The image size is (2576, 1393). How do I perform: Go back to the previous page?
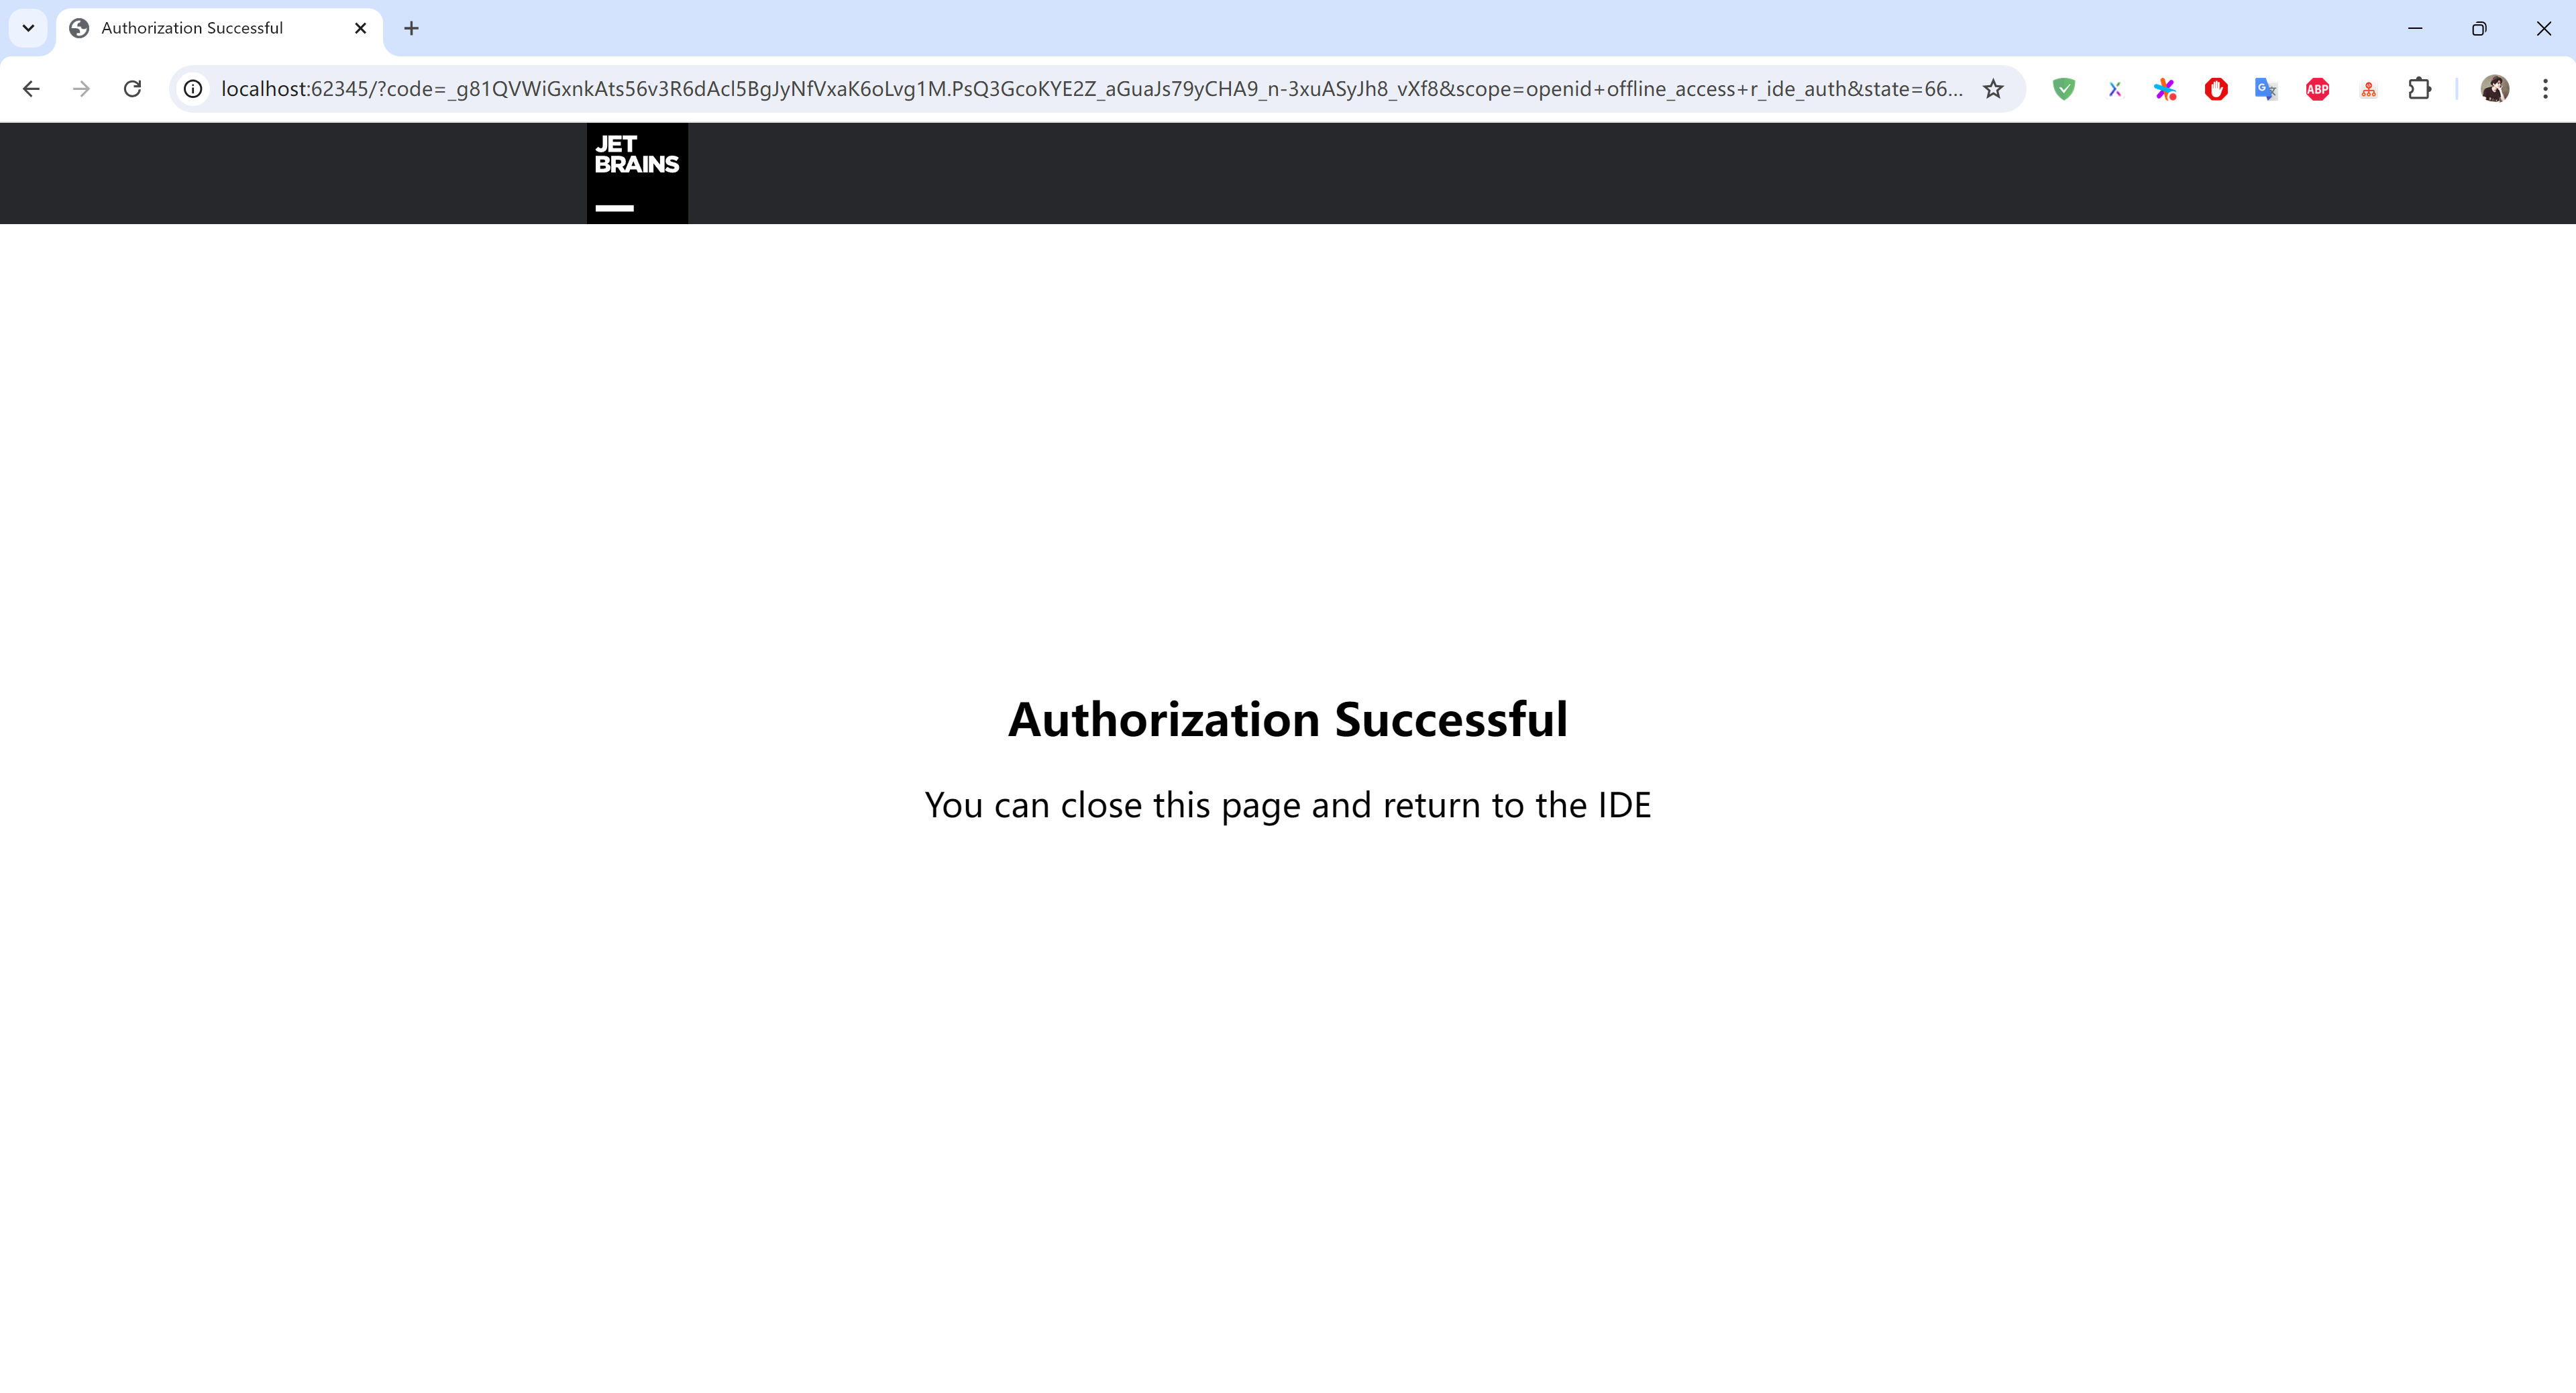click(31, 89)
